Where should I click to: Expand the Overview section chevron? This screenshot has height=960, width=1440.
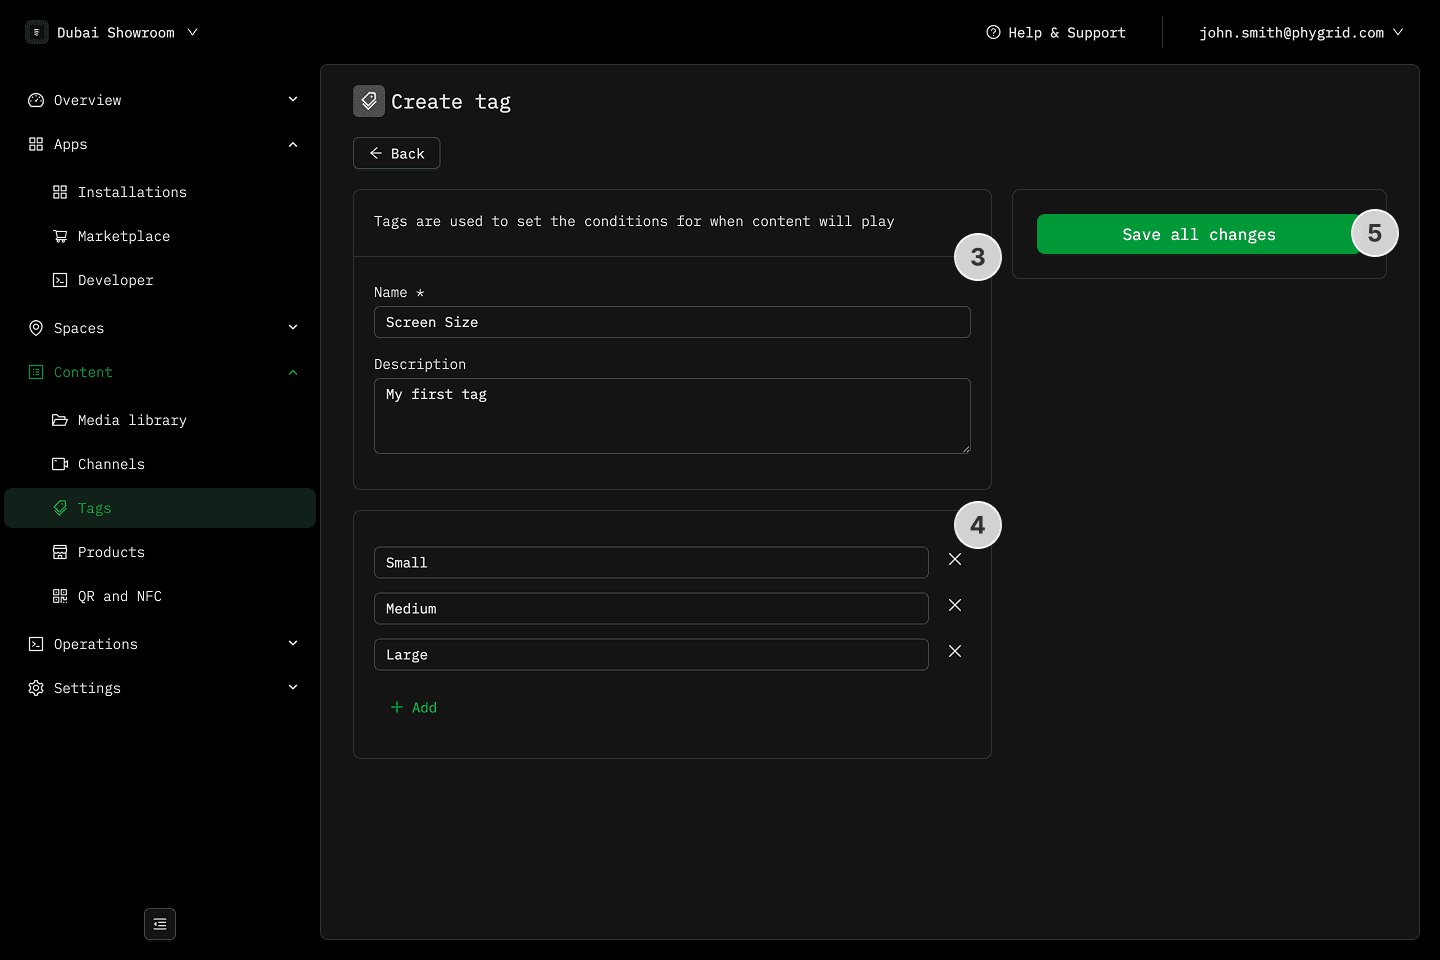[293, 99]
